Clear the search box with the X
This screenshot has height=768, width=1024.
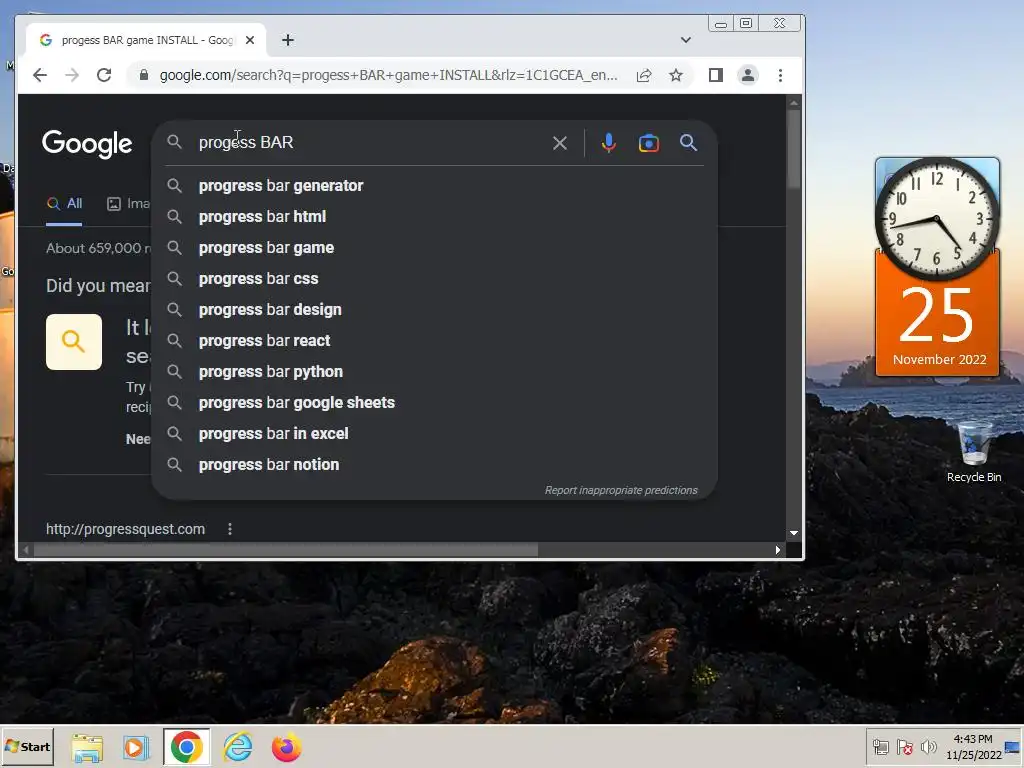pyautogui.click(x=560, y=143)
